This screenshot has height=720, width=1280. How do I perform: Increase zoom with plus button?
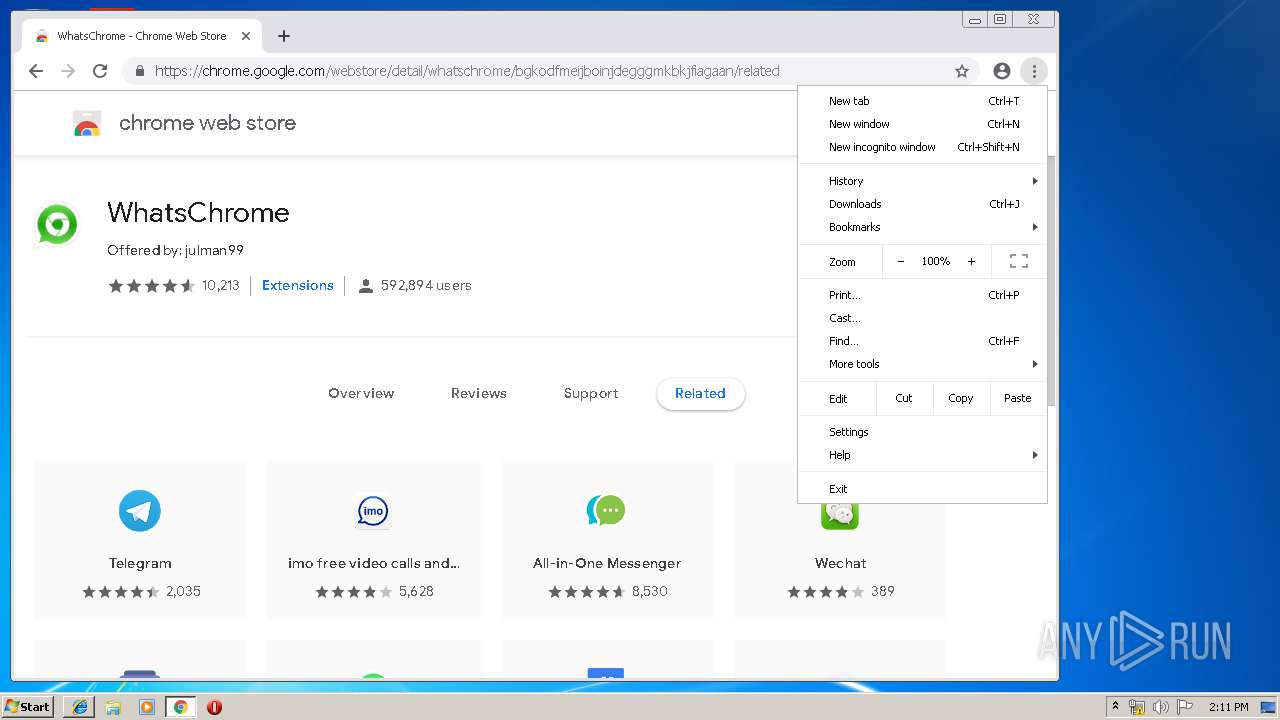tap(971, 261)
